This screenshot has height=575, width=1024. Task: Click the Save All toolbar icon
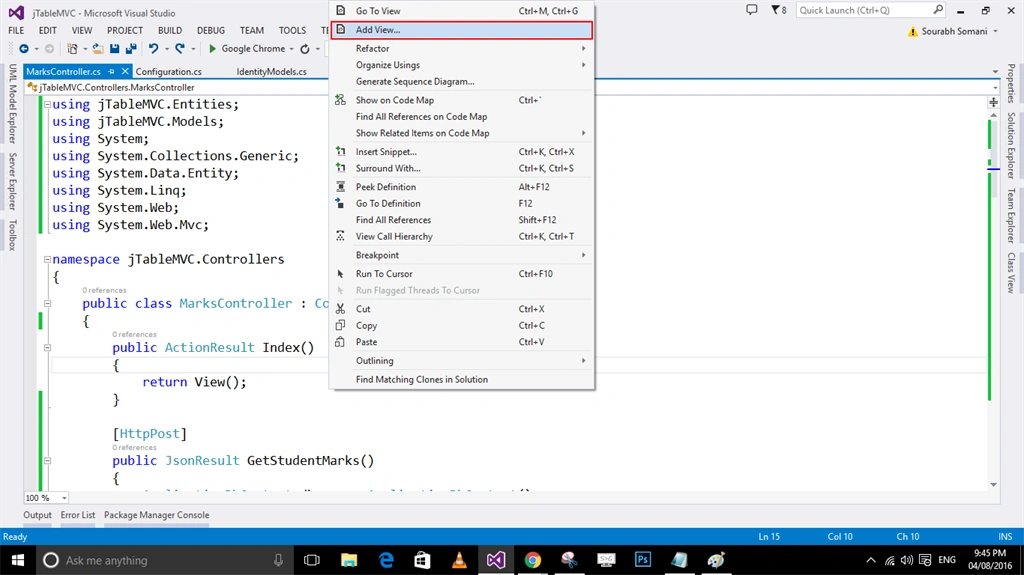[131, 48]
